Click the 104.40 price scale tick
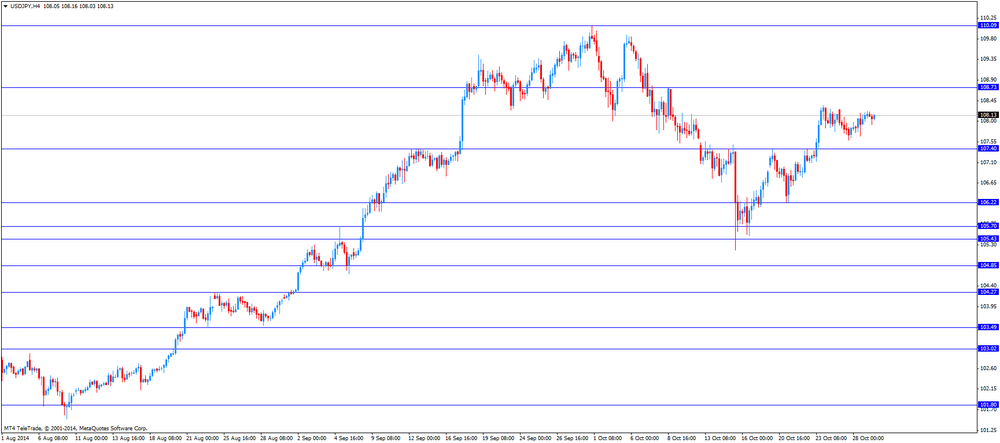 point(988,286)
